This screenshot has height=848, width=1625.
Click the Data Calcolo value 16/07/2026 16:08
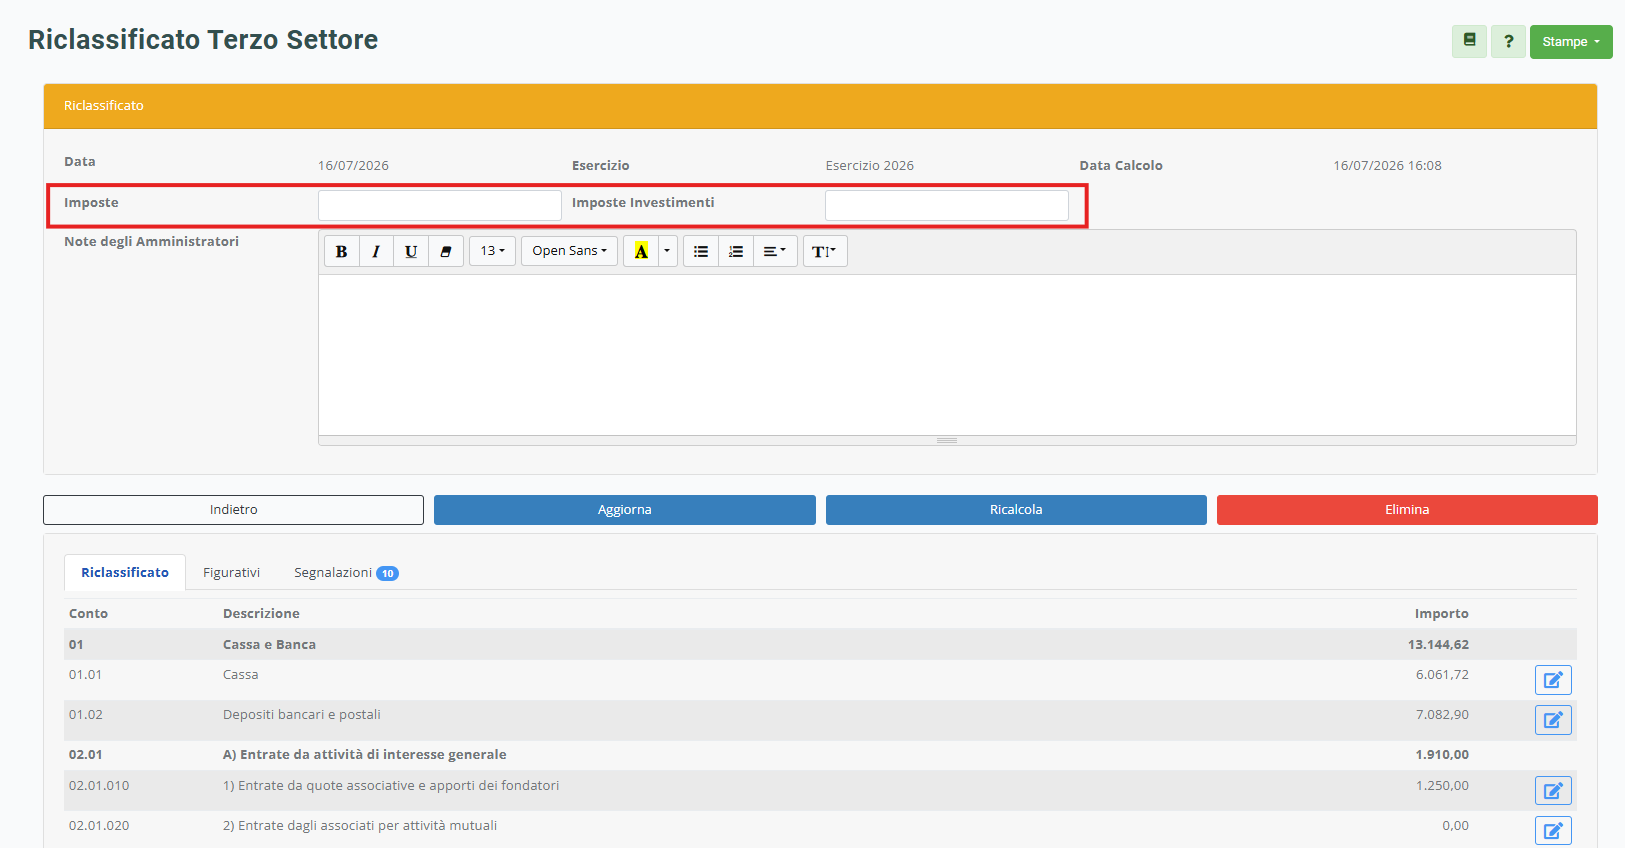click(1387, 166)
